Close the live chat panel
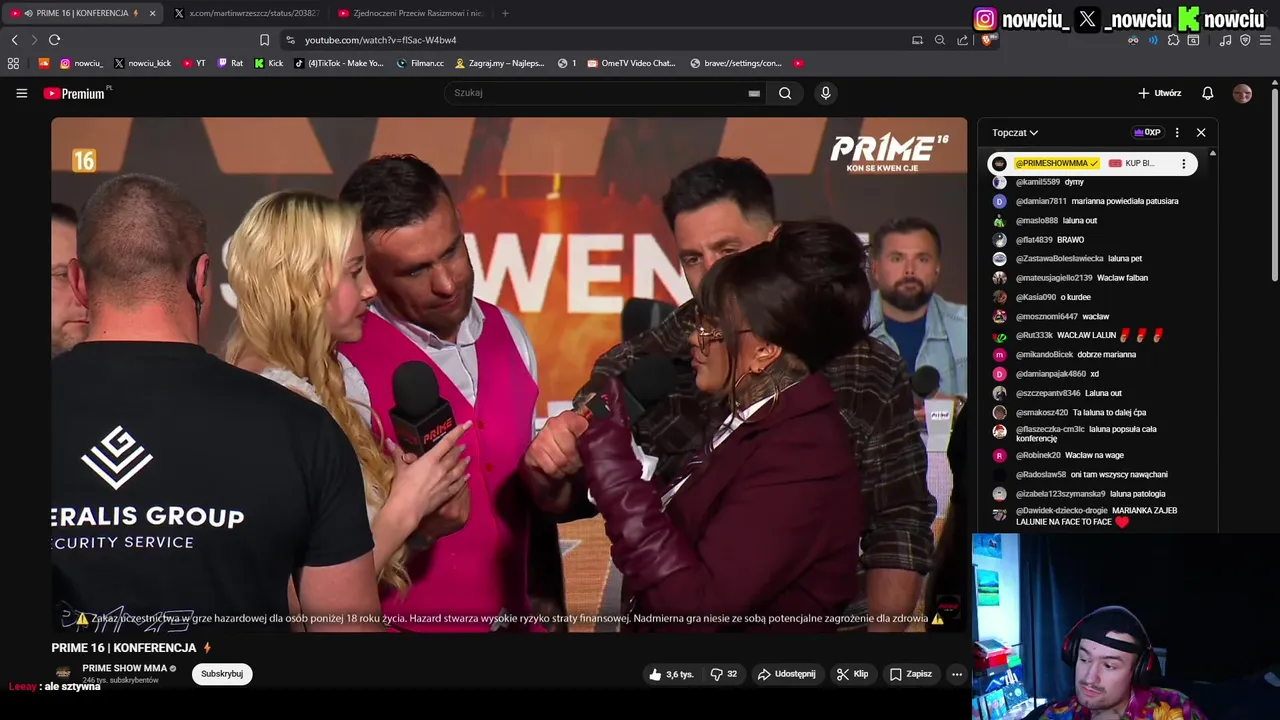Screen dimensions: 1280x720 pyautogui.click(x=1201, y=132)
